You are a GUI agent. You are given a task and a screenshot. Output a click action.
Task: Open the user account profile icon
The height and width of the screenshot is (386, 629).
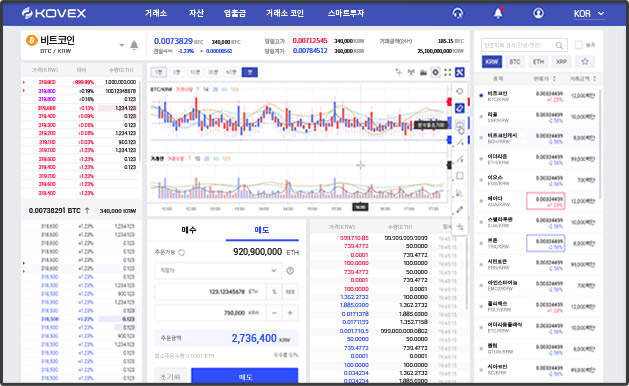pyautogui.click(x=538, y=13)
